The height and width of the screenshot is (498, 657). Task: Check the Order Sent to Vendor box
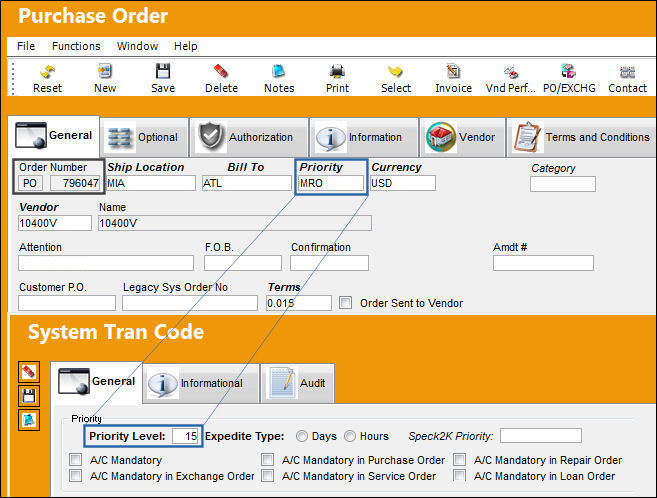[x=346, y=303]
